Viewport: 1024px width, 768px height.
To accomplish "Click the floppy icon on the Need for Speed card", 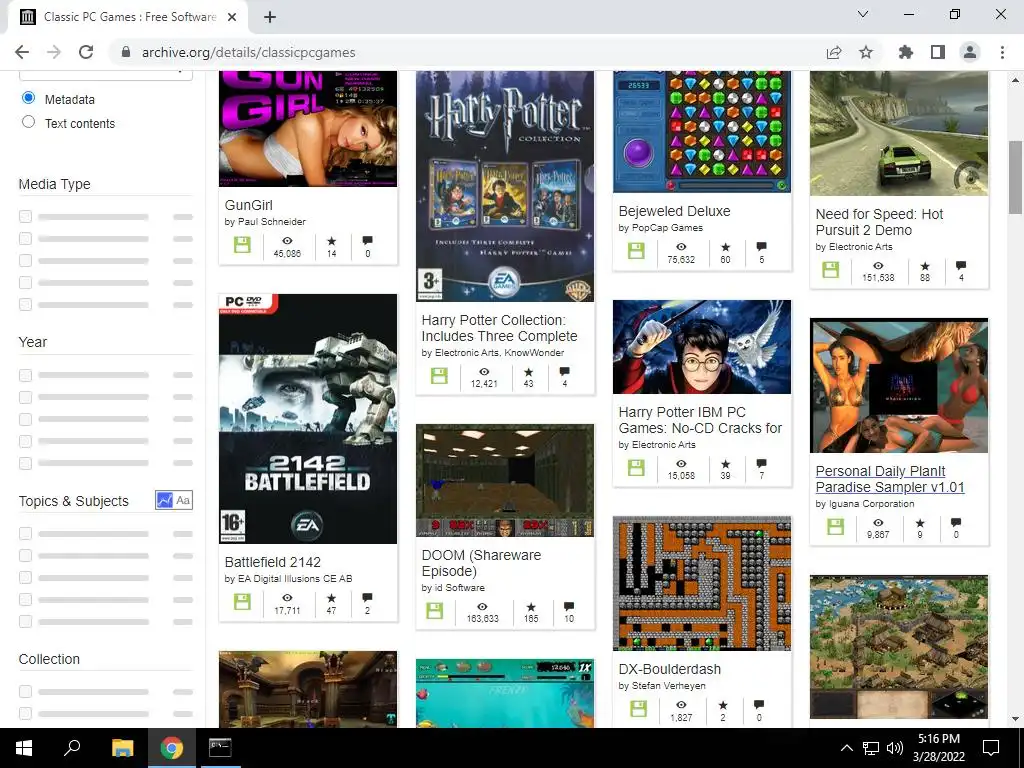I will [x=831, y=270].
